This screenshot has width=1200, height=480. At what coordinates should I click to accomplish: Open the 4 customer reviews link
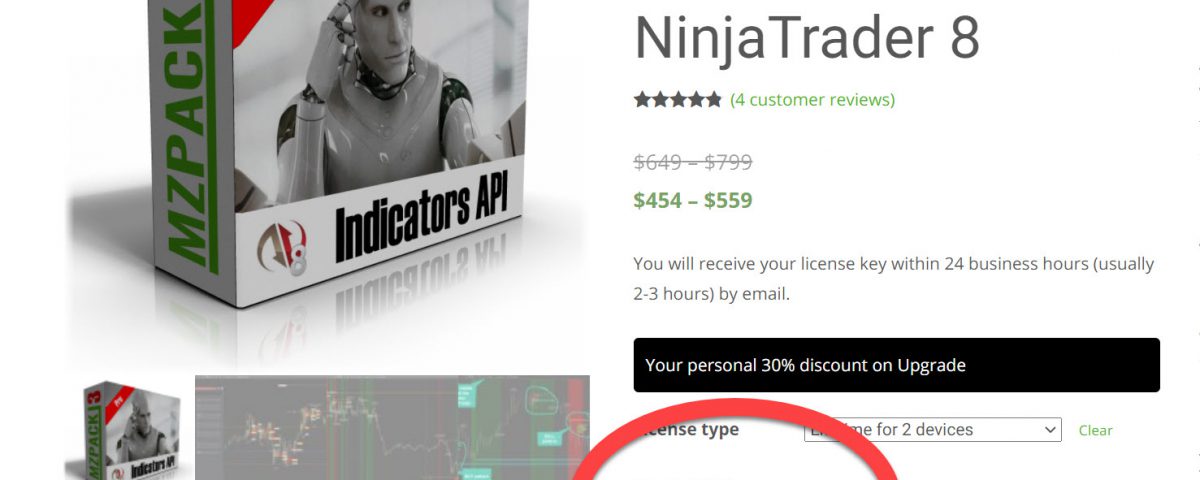(x=812, y=100)
